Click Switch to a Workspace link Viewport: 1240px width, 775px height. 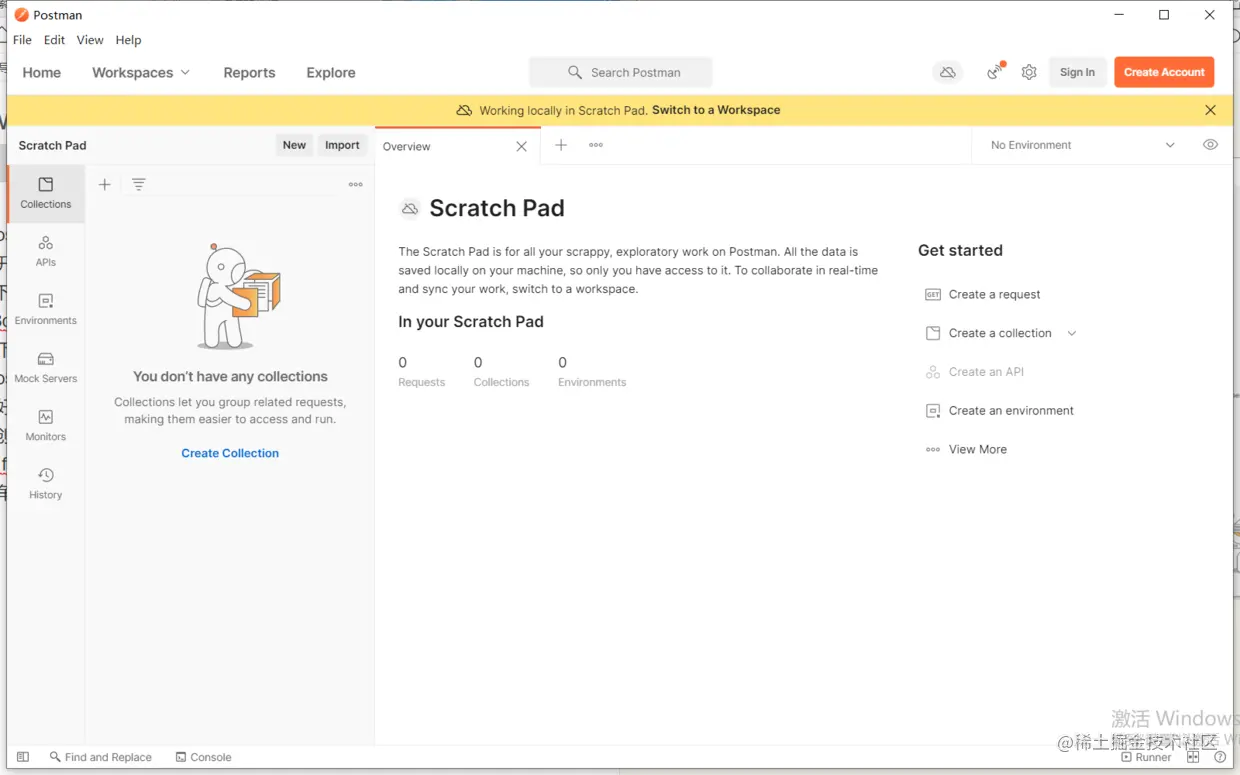pyautogui.click(x=716, y=110)
